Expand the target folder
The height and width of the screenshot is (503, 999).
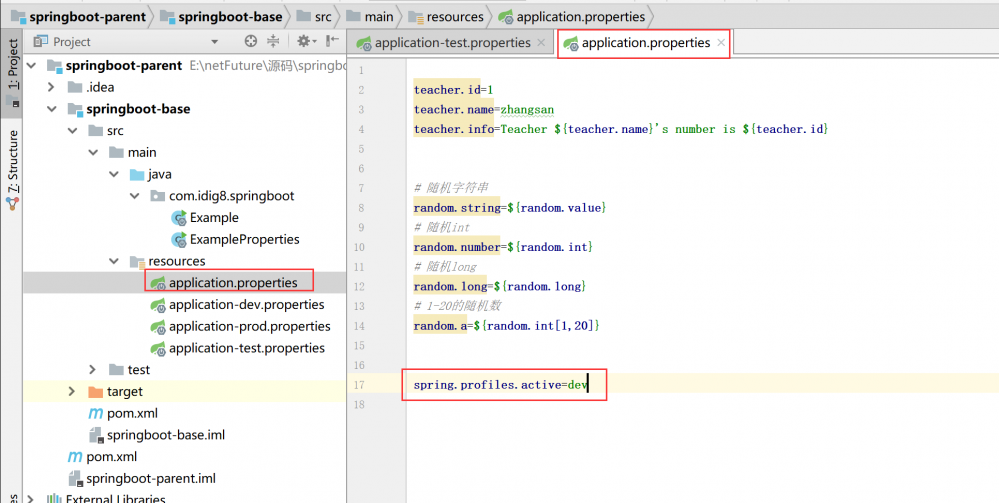point(72,392)
